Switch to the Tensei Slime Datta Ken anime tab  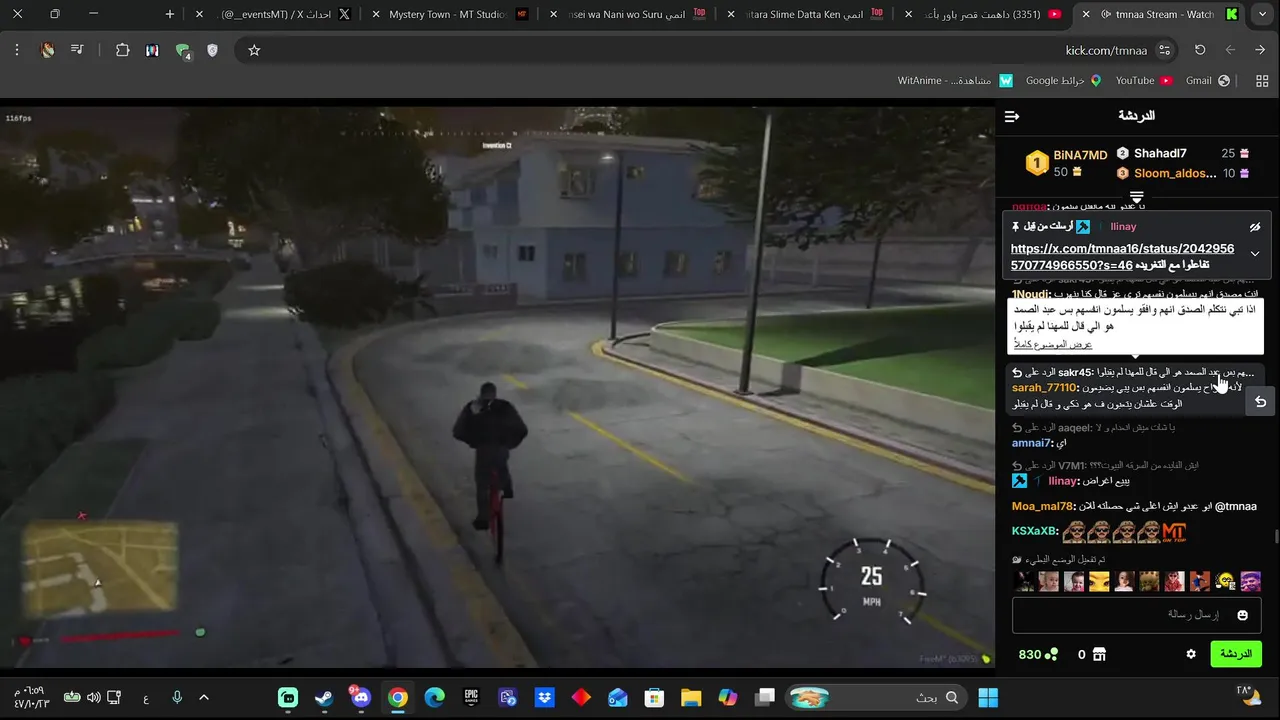pos(806,14)
